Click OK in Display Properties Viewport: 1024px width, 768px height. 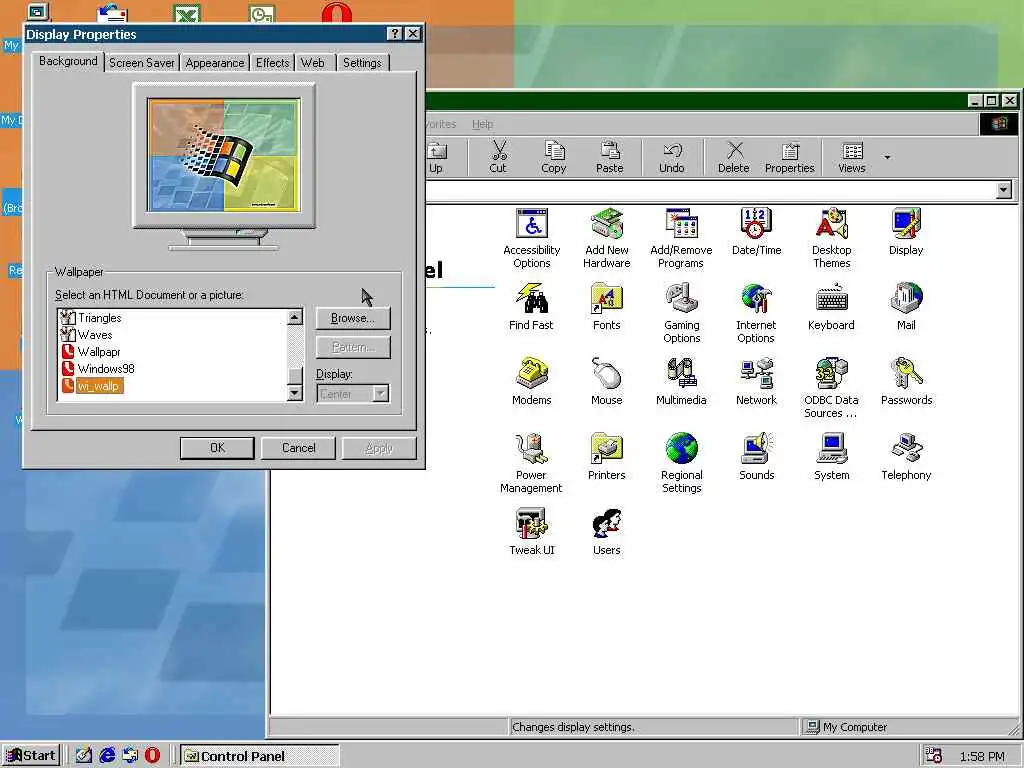click(217, 448)
